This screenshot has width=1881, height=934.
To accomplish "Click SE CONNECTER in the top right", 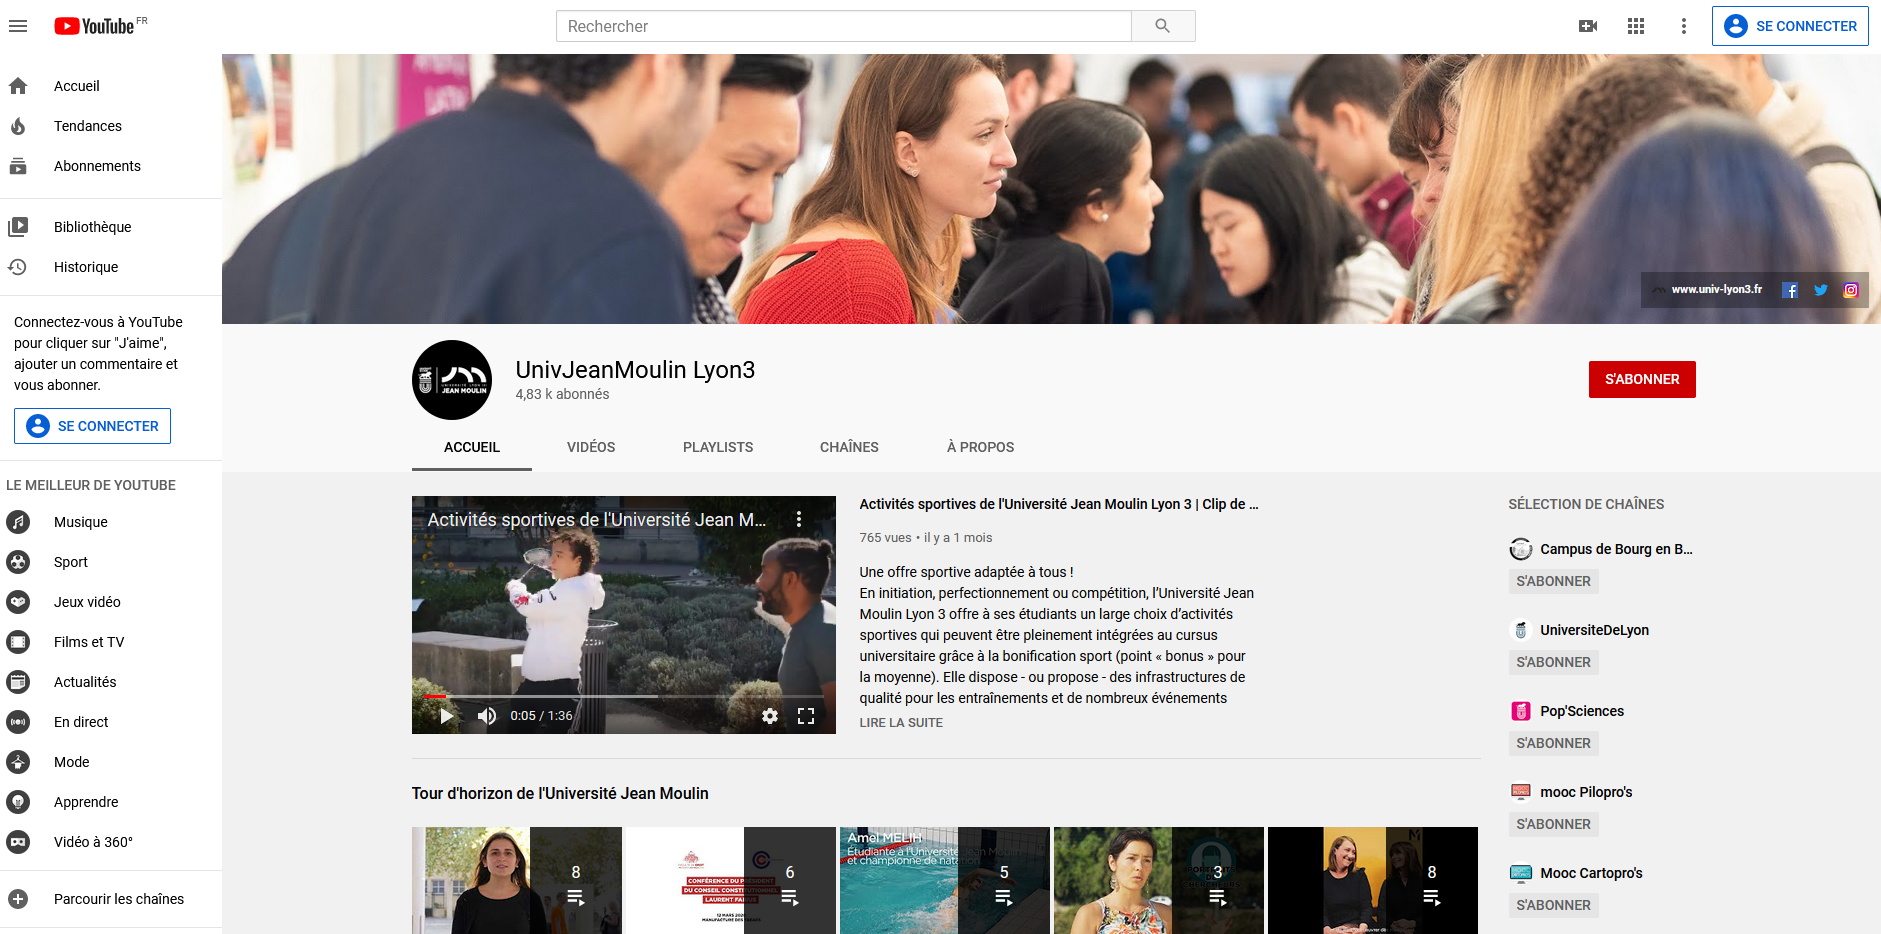I will [x=1789, y=26].
